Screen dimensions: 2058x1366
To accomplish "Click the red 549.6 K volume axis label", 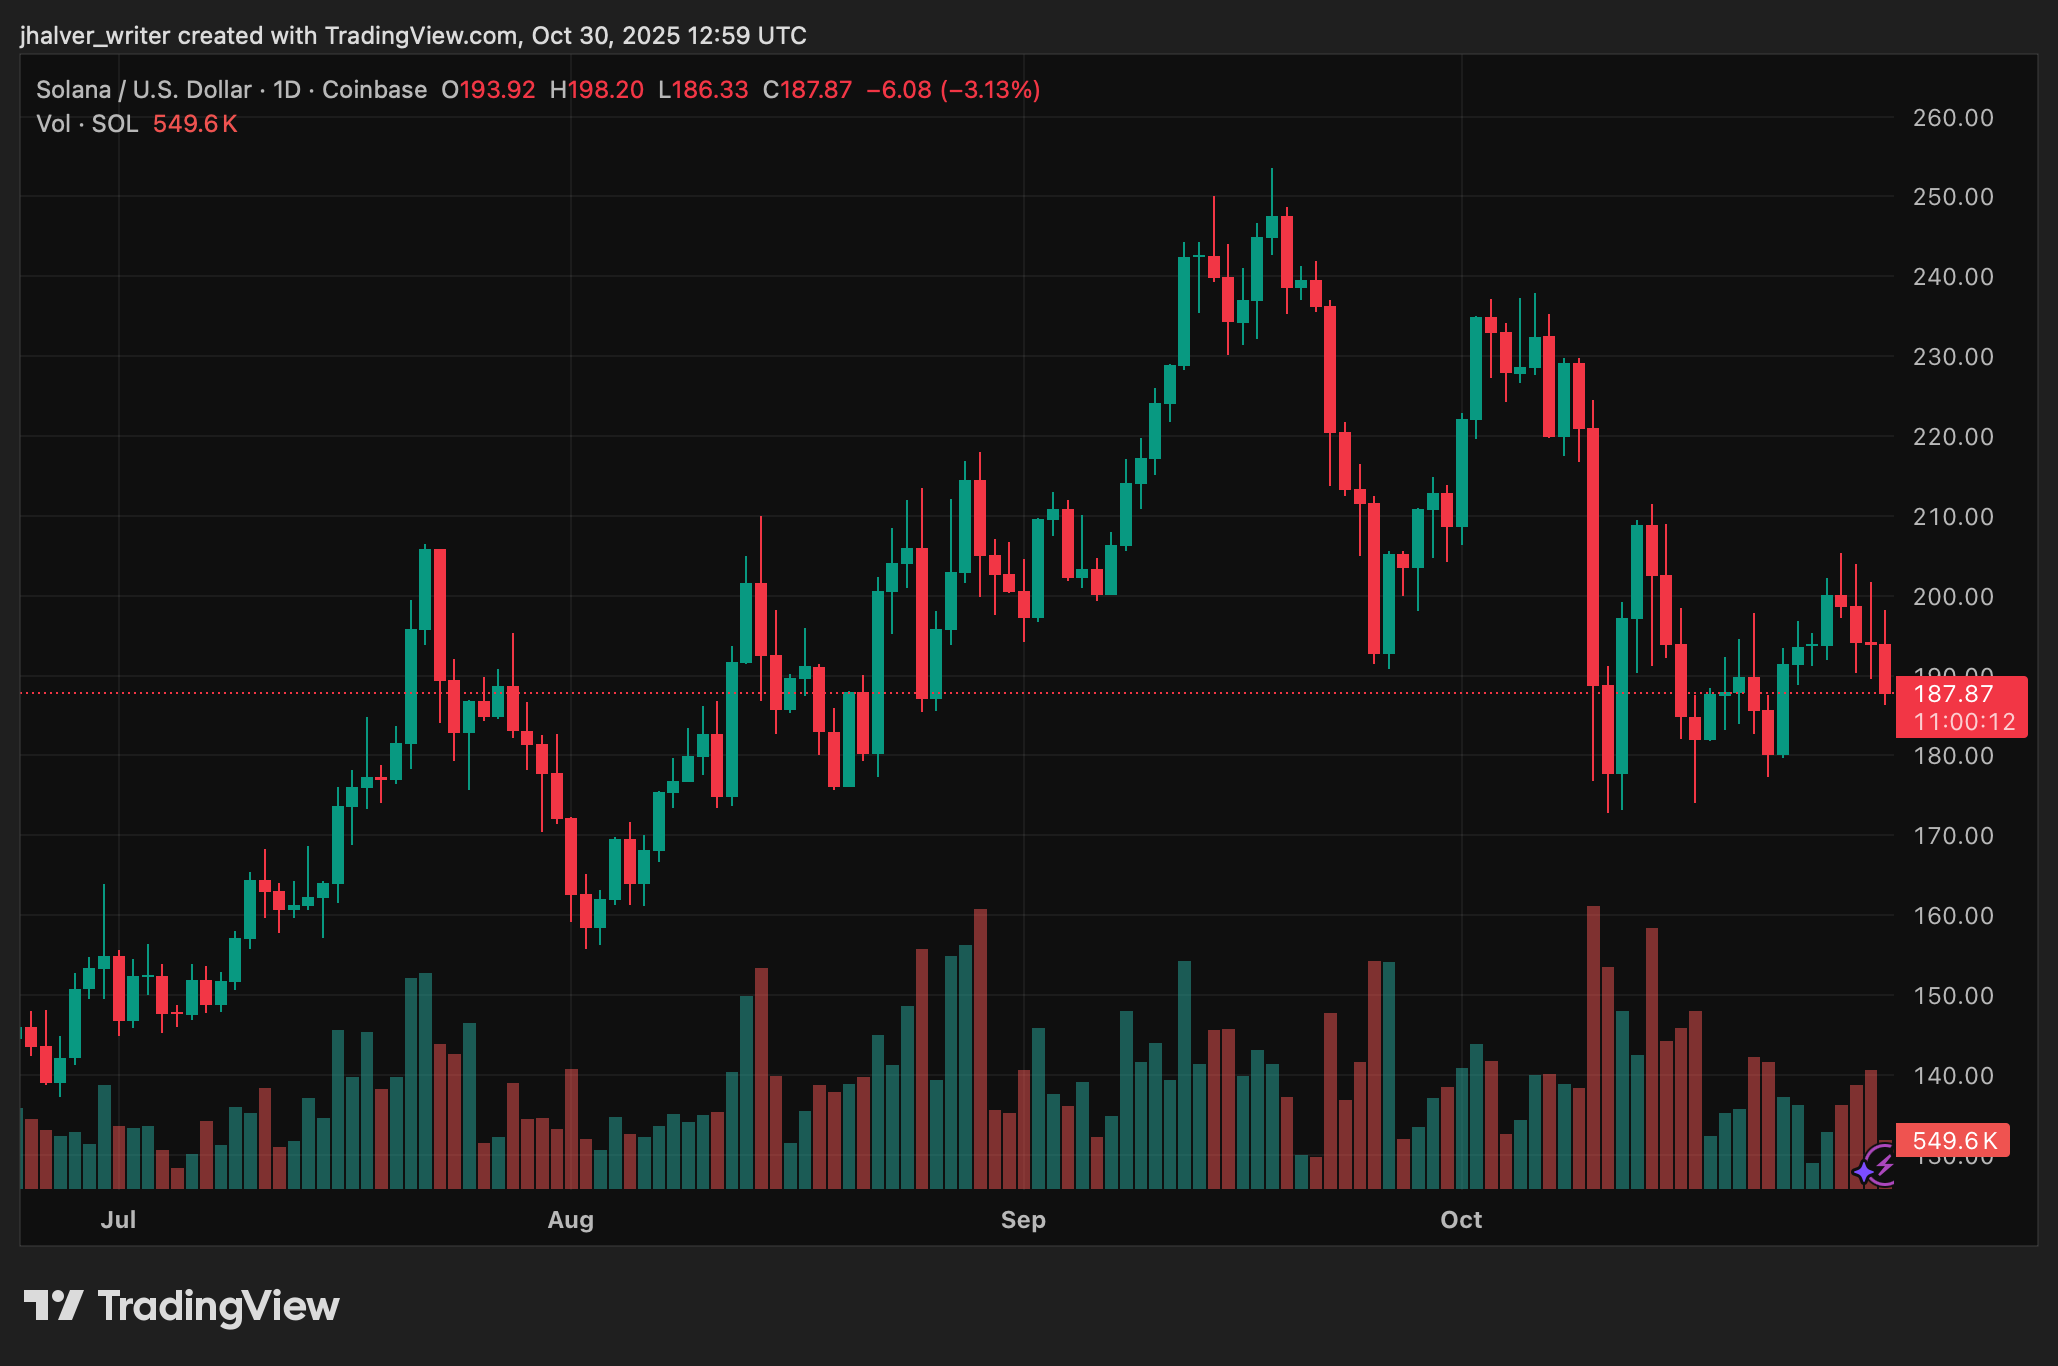I will click(1953, 1141).
